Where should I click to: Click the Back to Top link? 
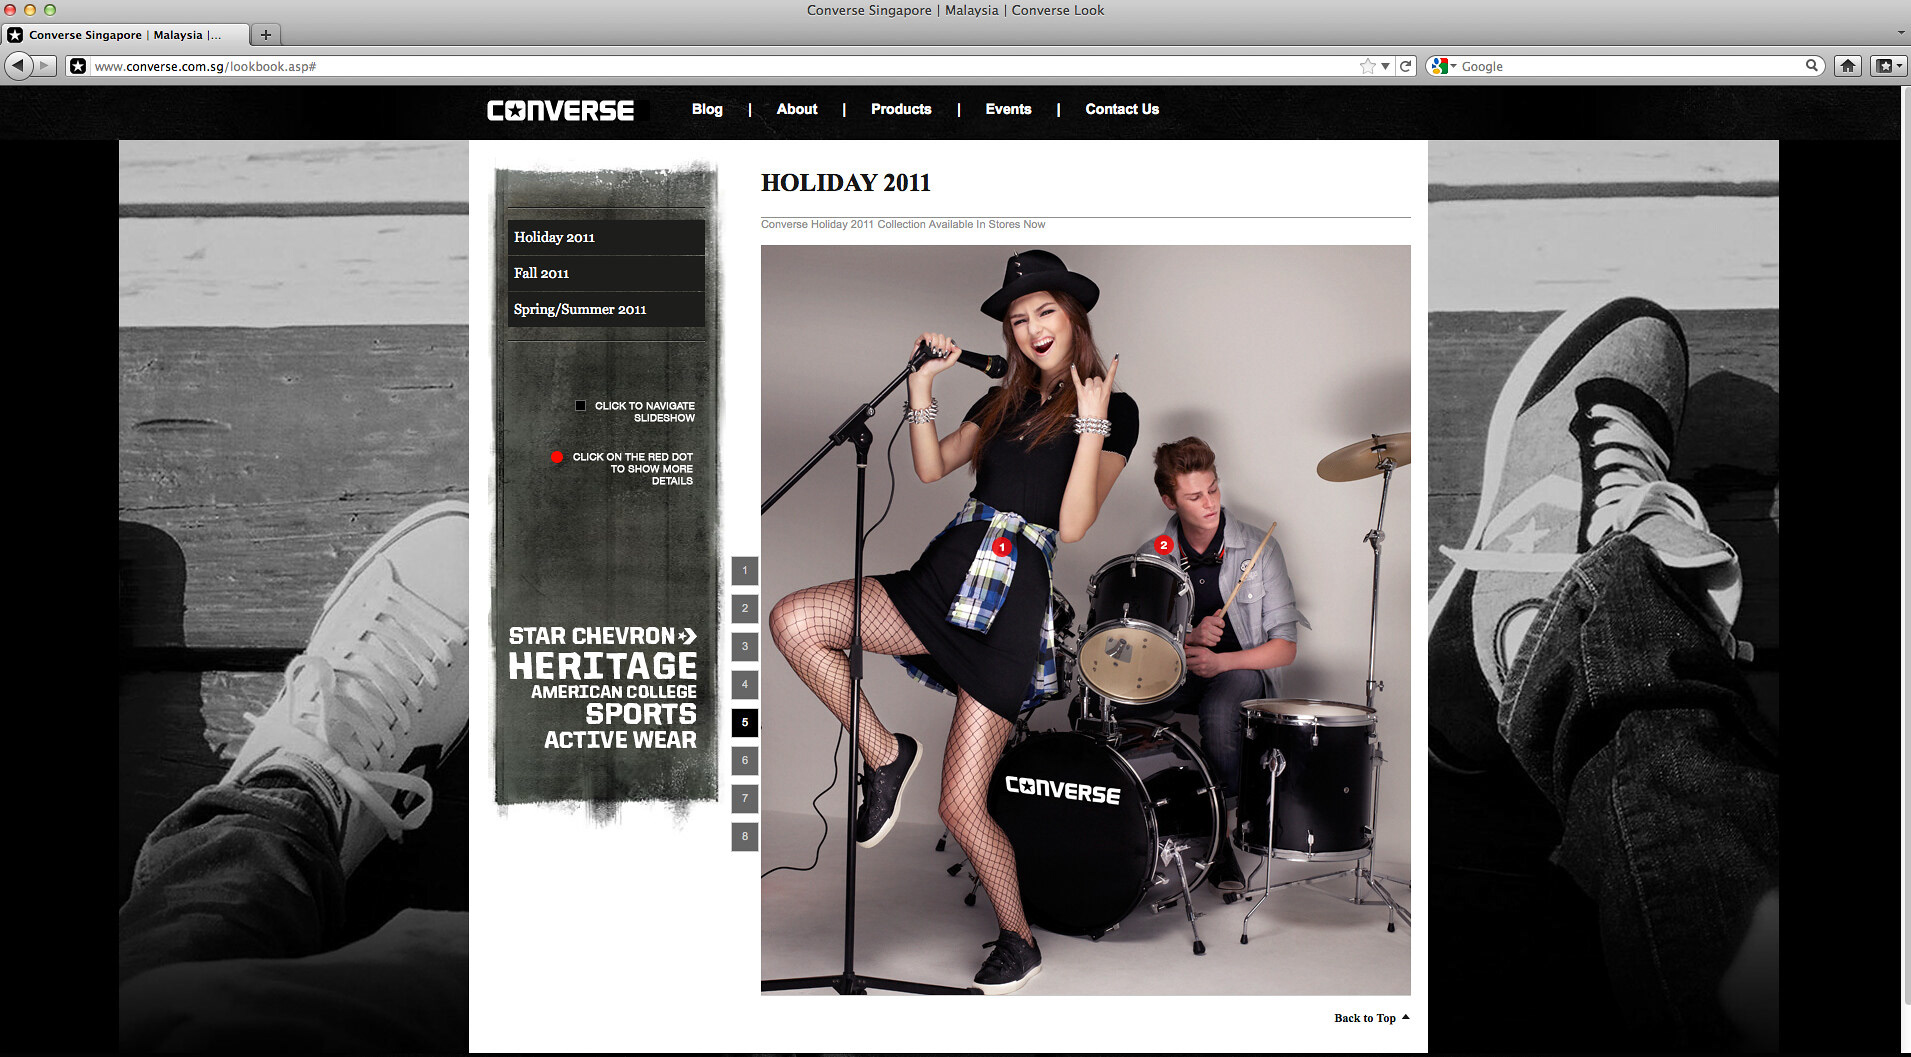coord(1371,1018)
